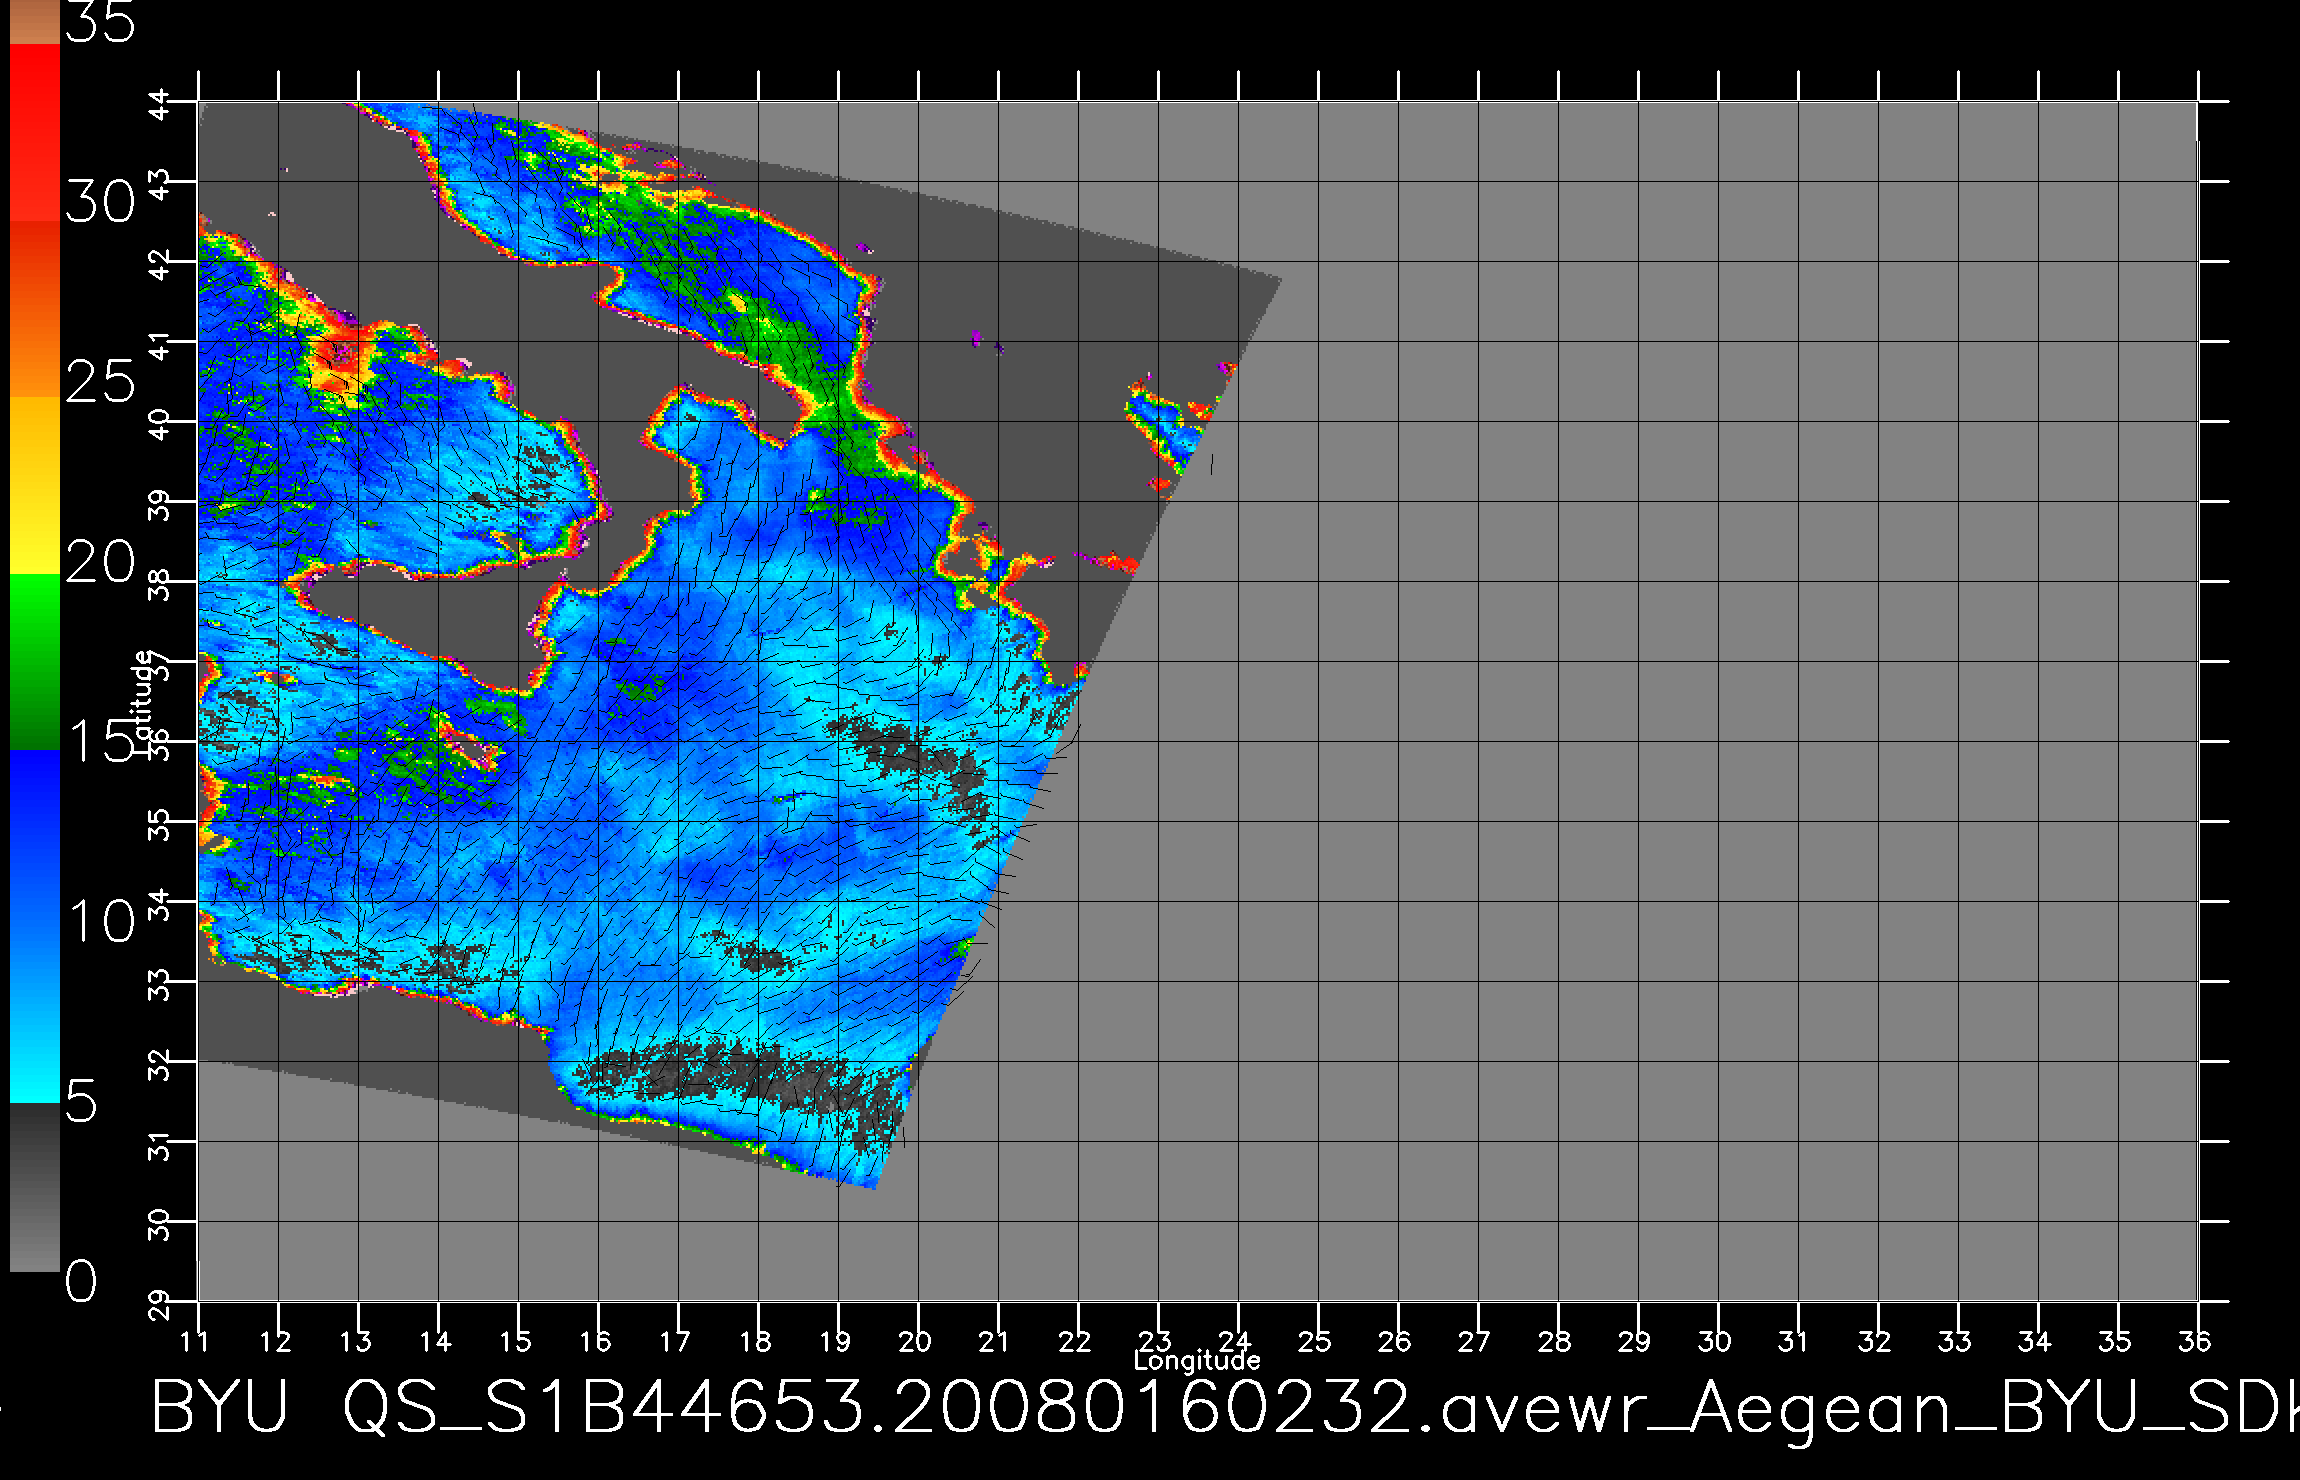Screen dimensions: 2300x1480
Task: Click latitude tick label 44
Action: point(160,103)
